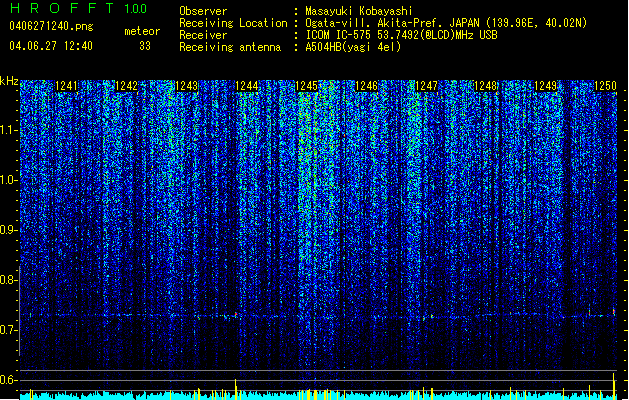This screenshot has height=400, width=629.
Task: Click the 1246 time marker
Action: (366, 86)
